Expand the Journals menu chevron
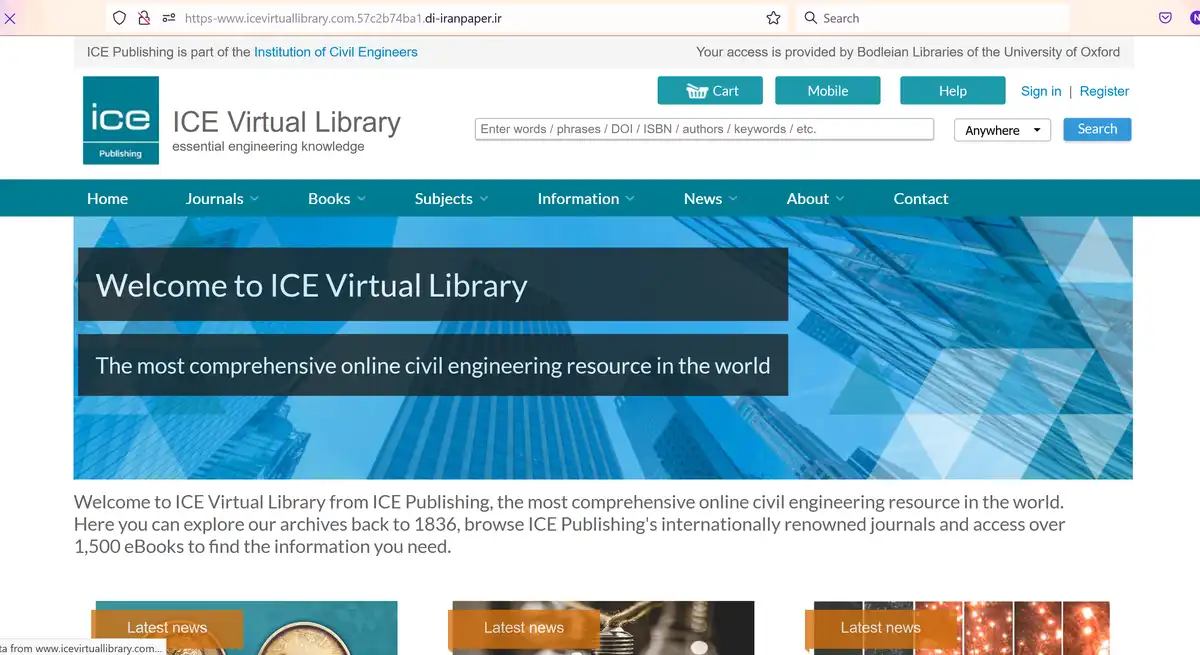Image resolution: width=1200 pixels, height=655 pixels. point(255,198)
